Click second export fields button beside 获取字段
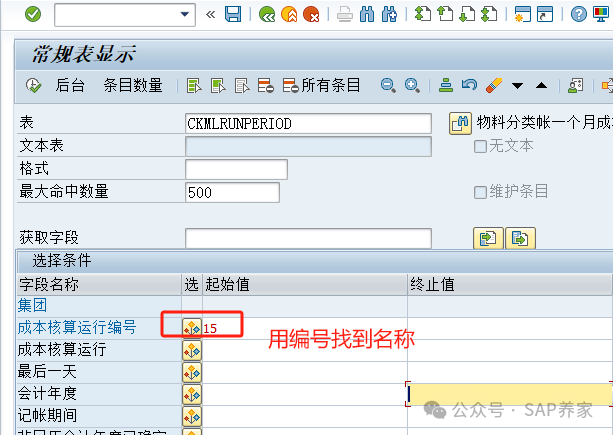 click(520, 238)
